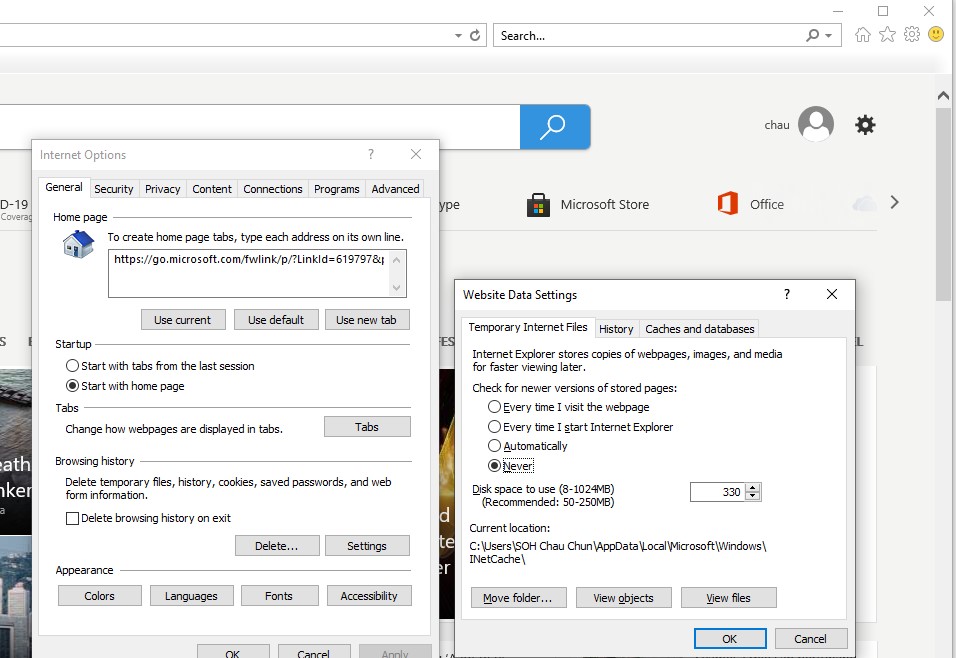956x658 pixels.
Task: Click the Delete... browsing history button
Action: [277, 546]
